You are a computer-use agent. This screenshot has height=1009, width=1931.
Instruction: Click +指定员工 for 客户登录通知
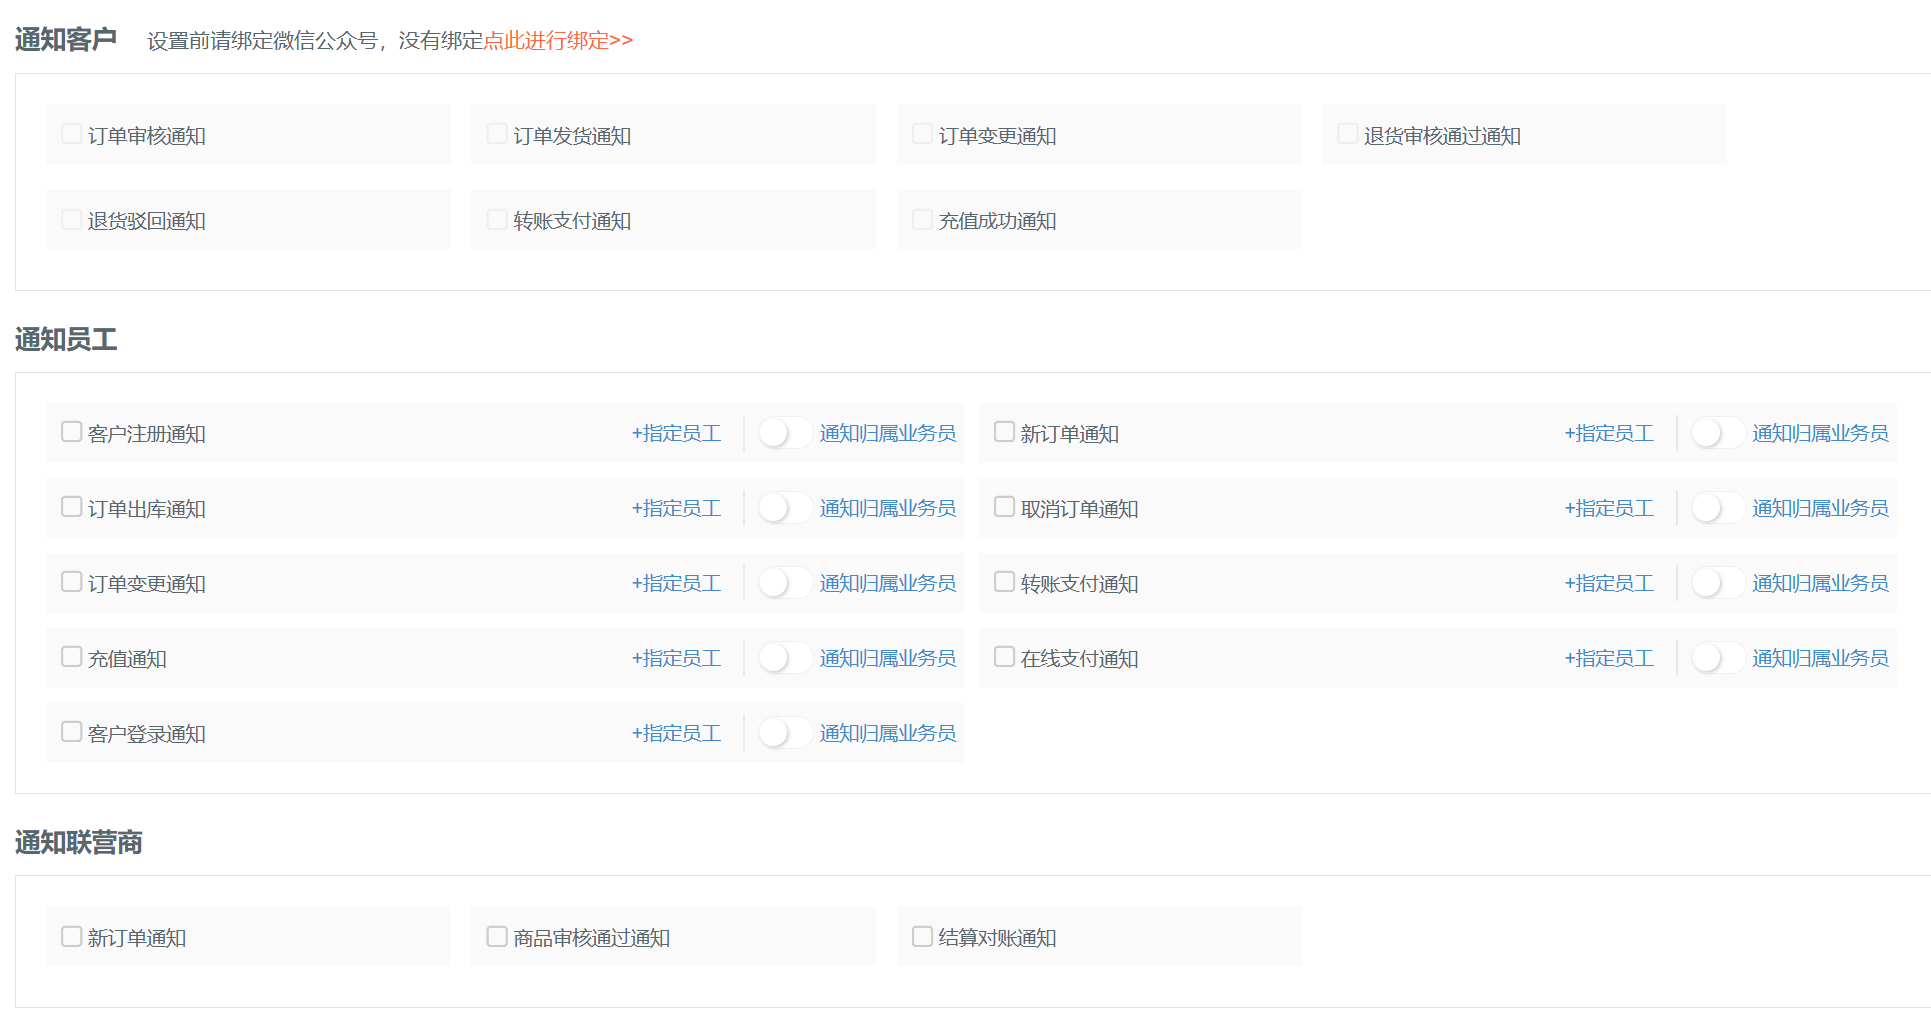point(677,733)
